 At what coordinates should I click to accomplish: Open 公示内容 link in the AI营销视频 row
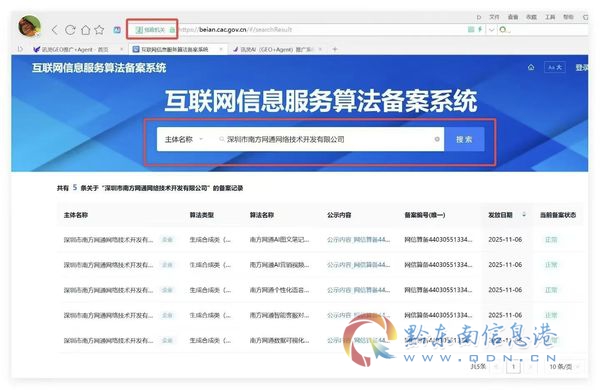(359, 265)
